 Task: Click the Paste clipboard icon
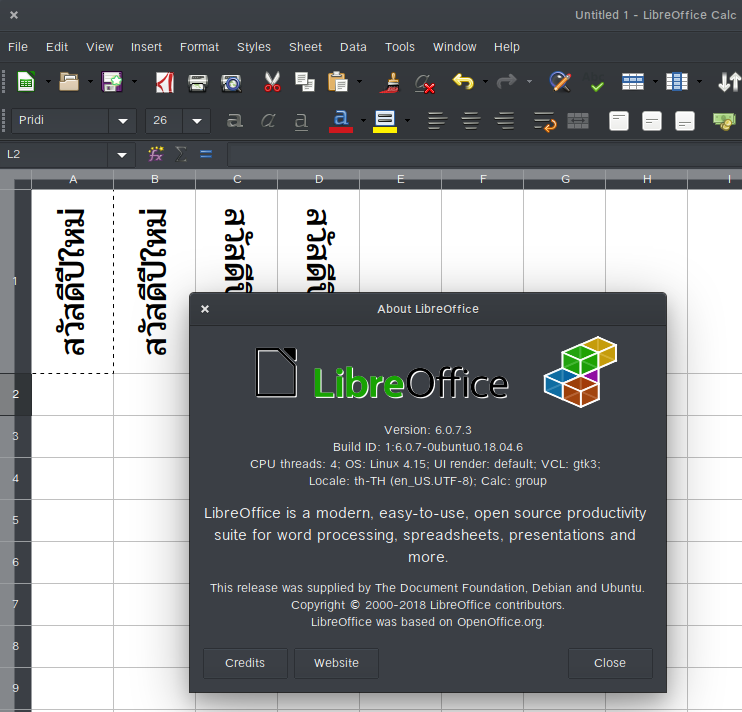tap(338, 82)
